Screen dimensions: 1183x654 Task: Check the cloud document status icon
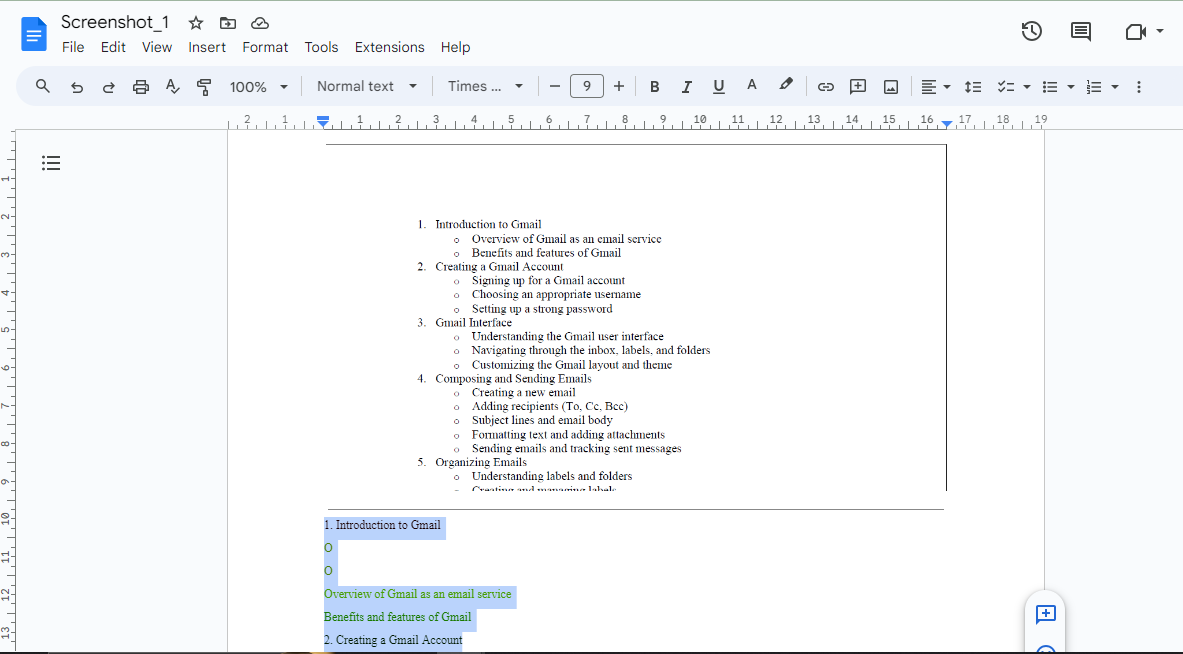(x=260, y=23)
